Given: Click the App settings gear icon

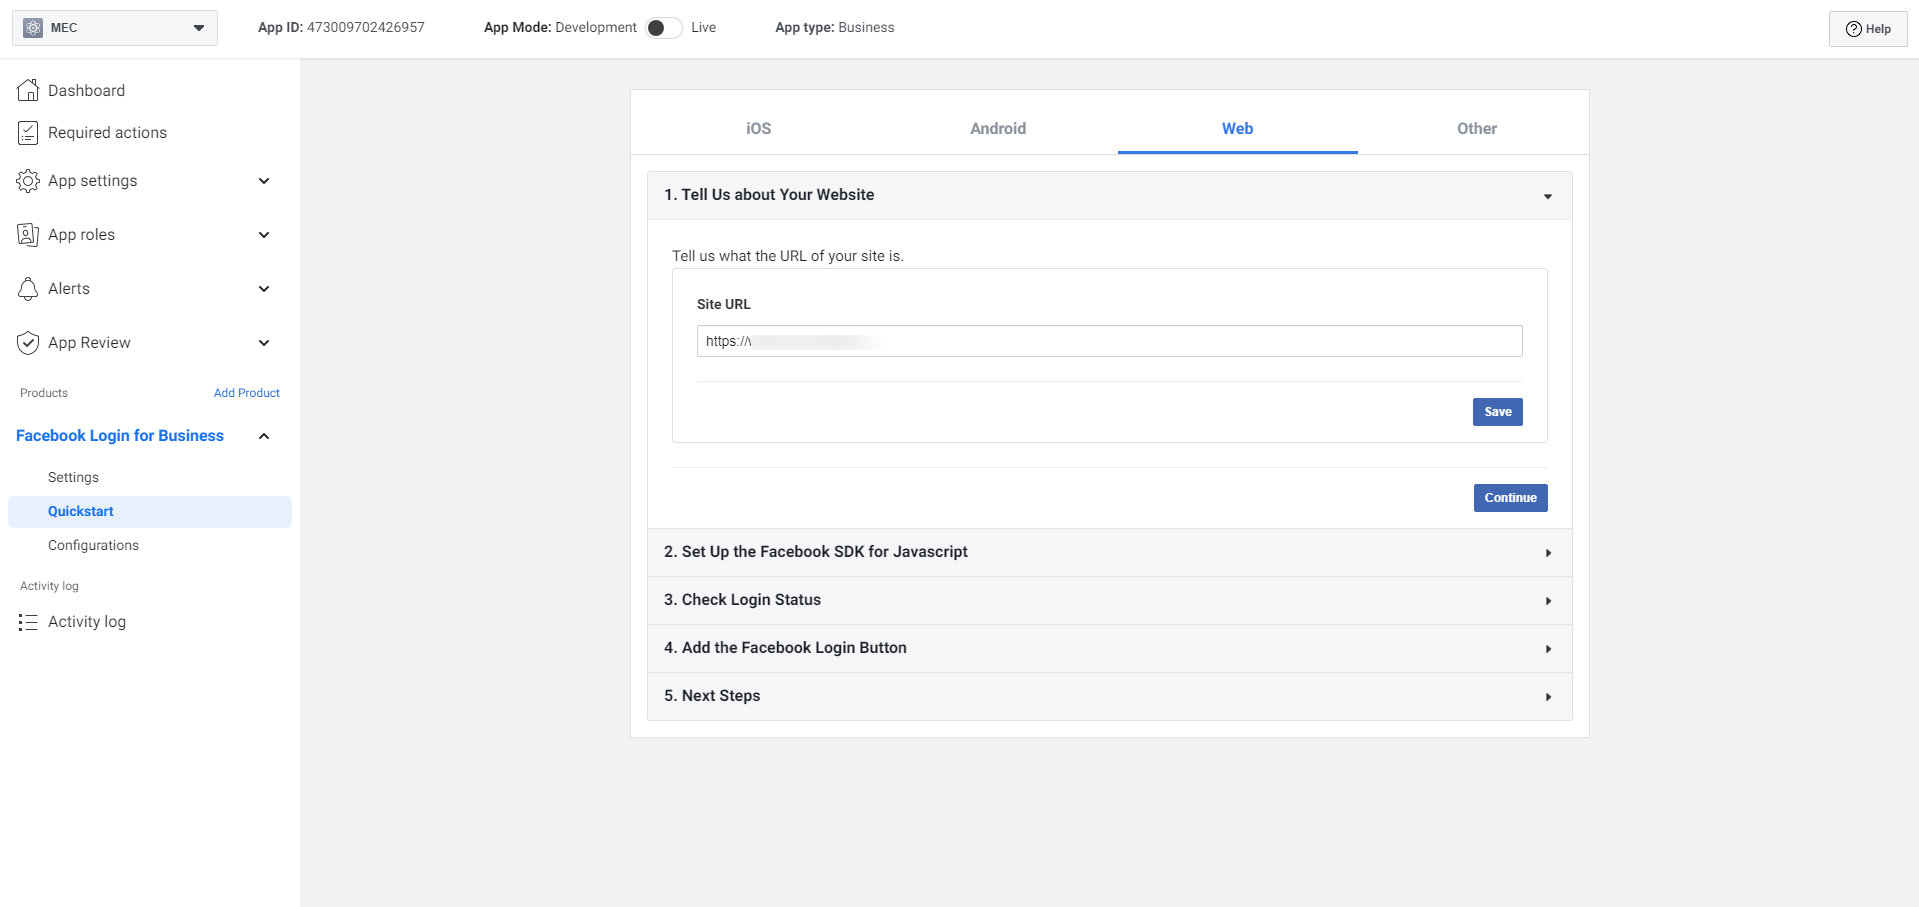Looking at the screenshot, I should [28, 181].
